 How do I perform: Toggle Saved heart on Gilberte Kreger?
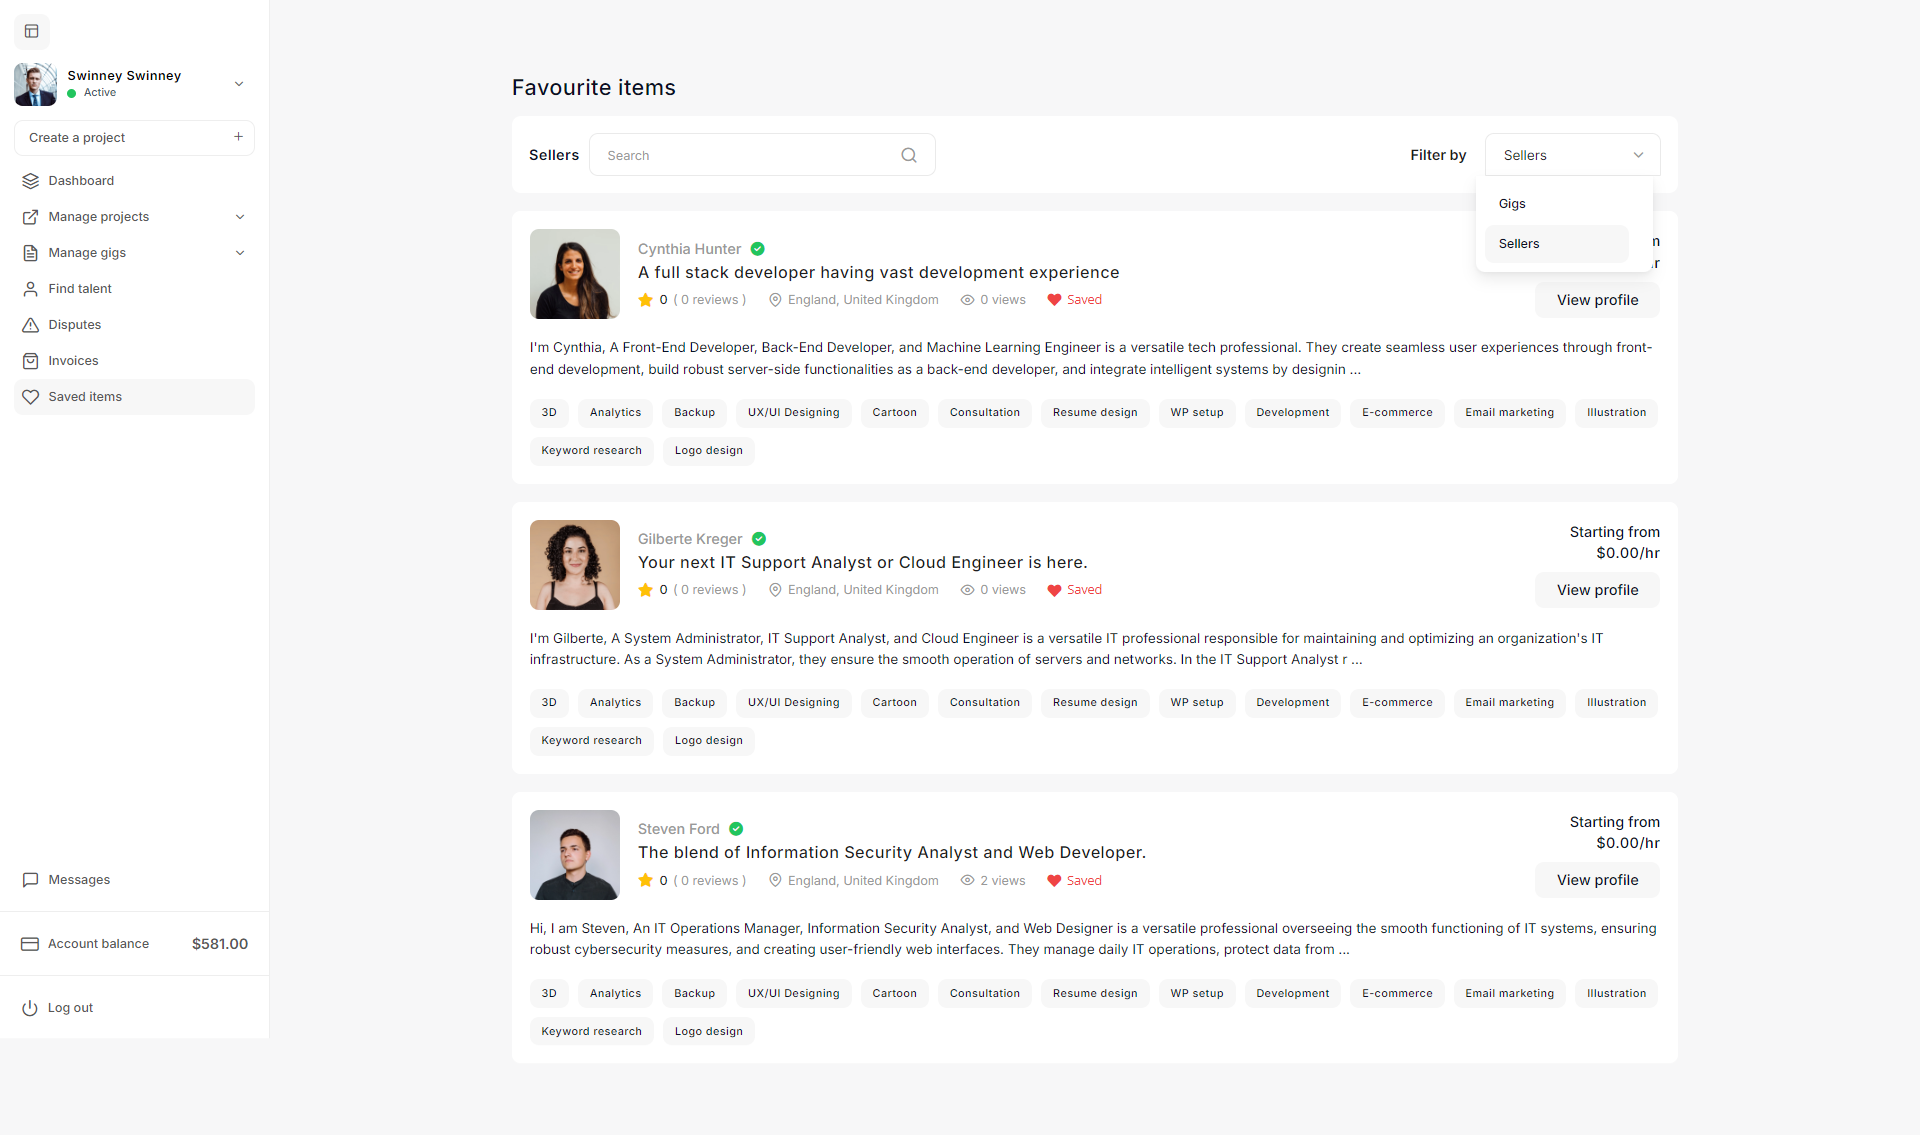[1054, 590]
